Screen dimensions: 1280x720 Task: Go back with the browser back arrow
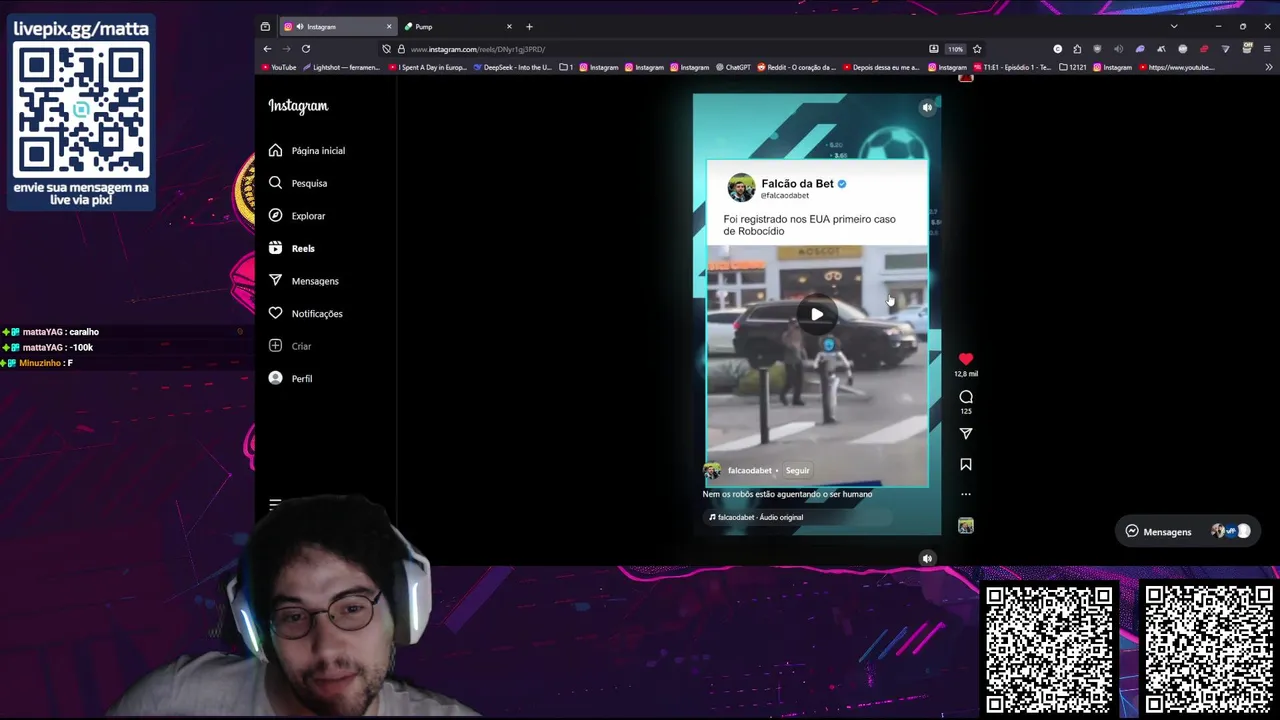tap(267, 49)
